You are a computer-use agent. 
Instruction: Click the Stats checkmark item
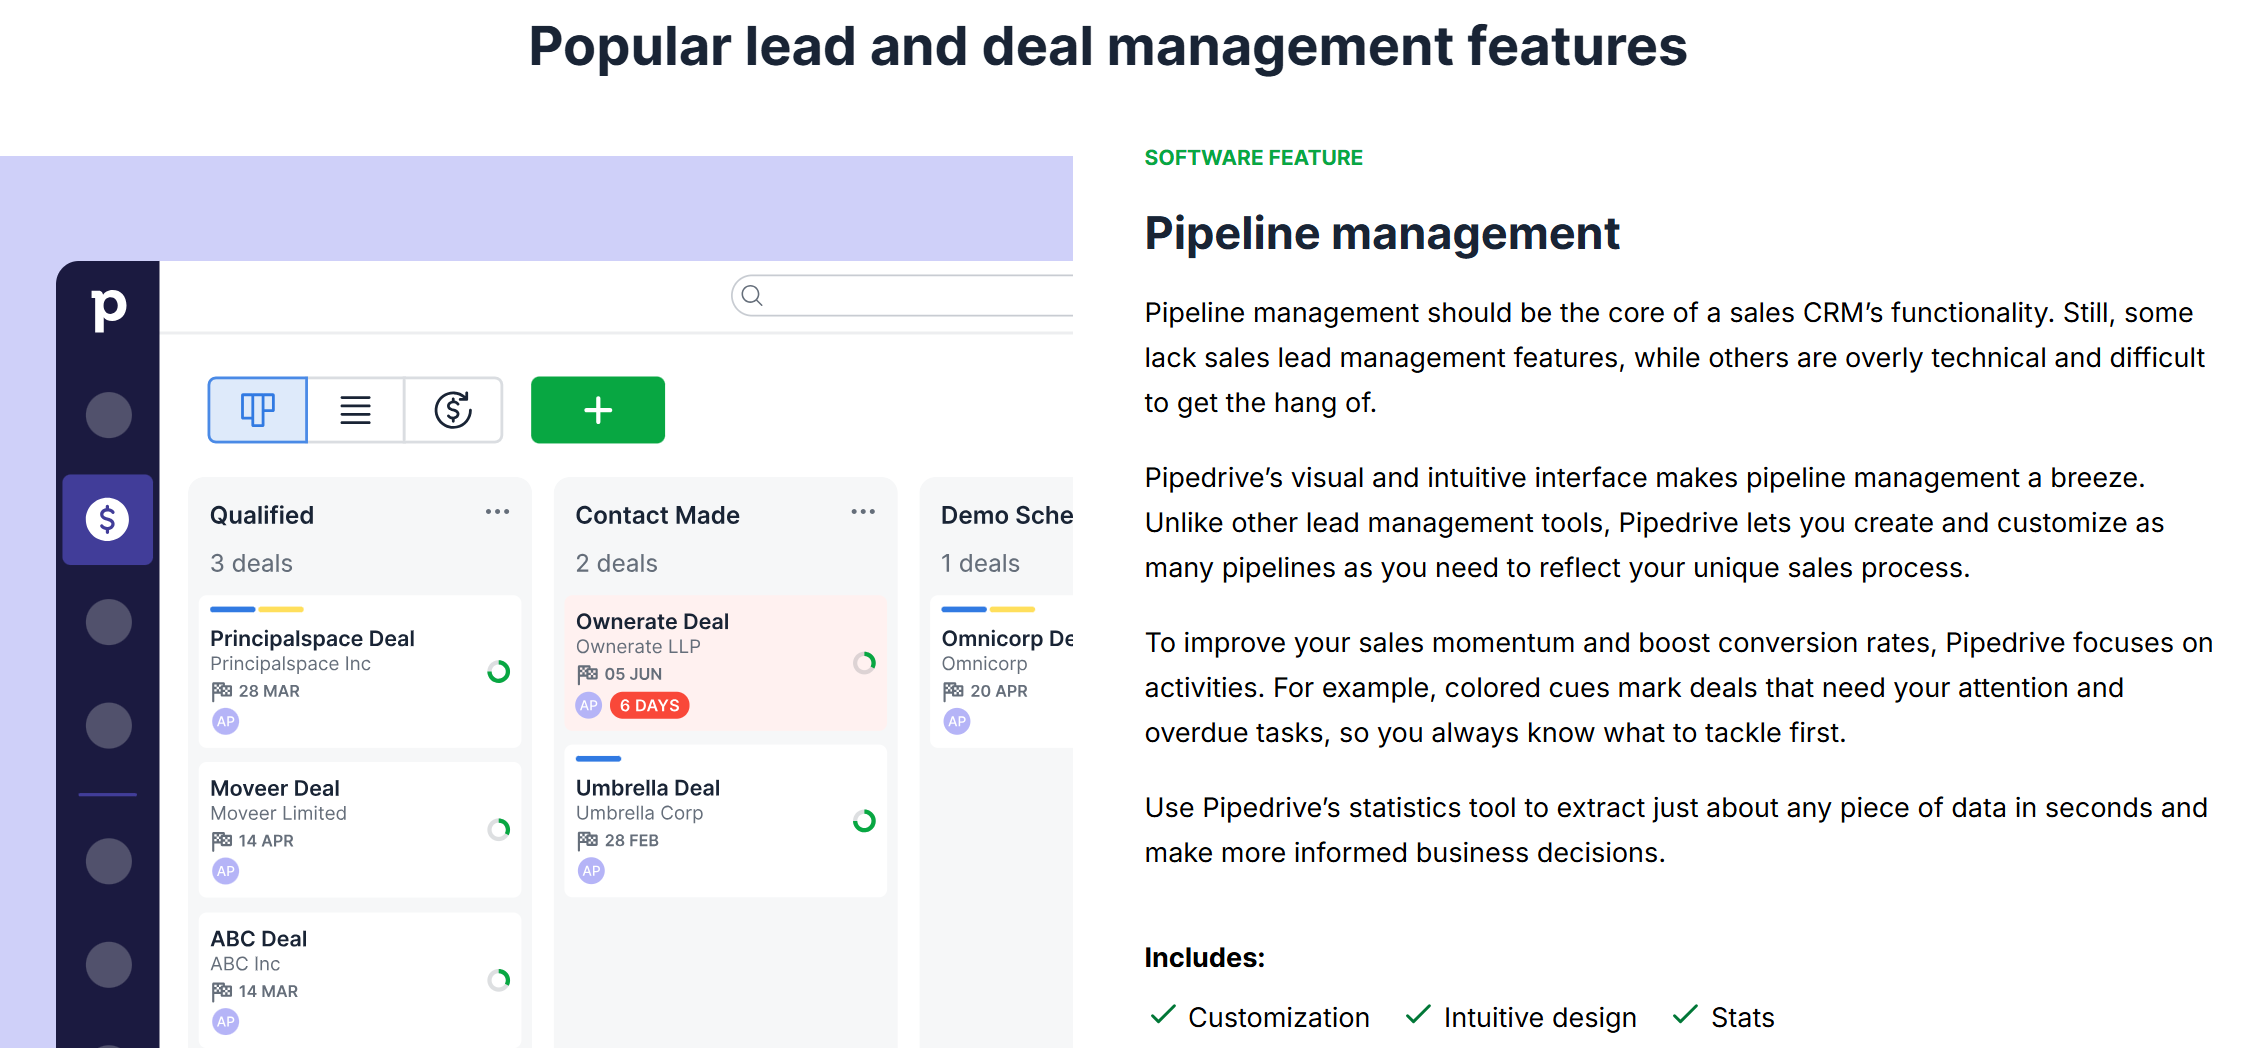click(x=1723, y=1017)
